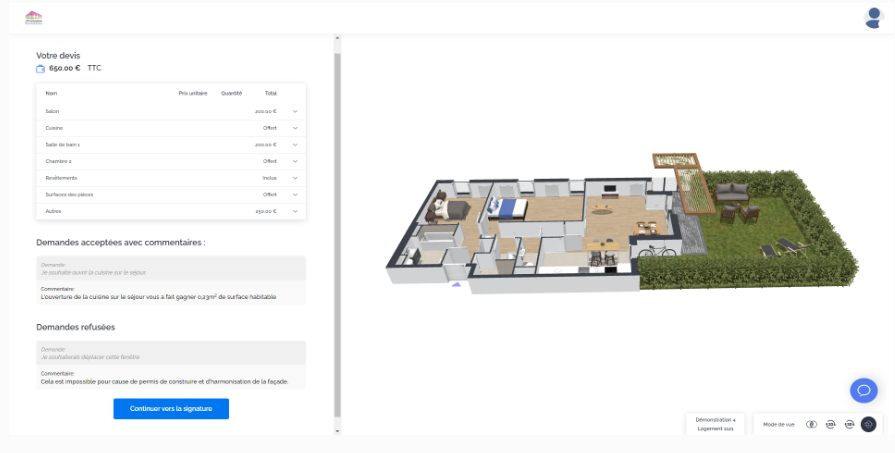Click the 650.00 € quote total

tap(64, 68)
